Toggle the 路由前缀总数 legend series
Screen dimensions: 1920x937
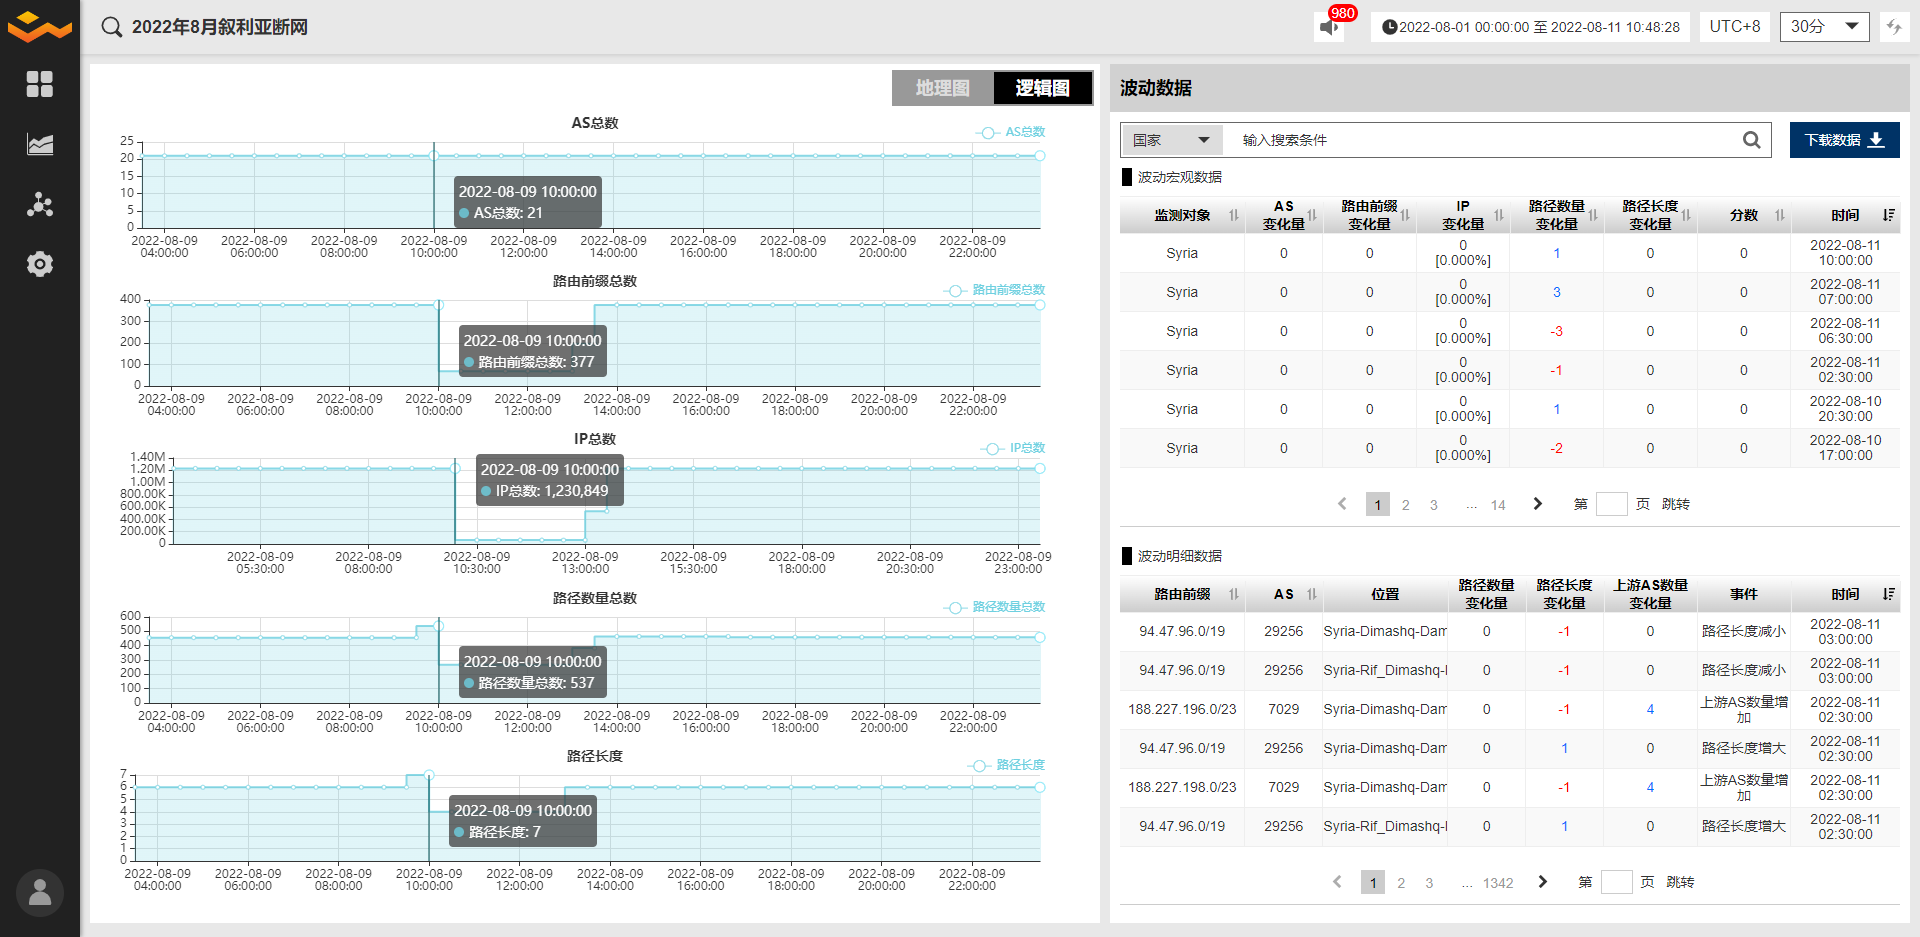pos(994,290)
